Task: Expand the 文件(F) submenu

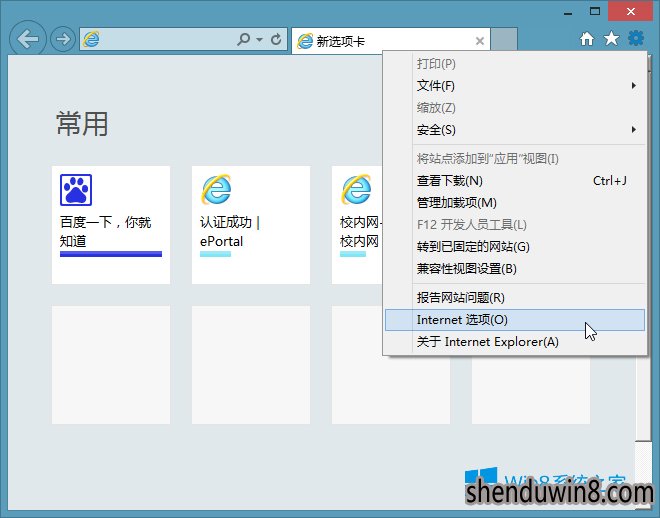Action: click(x=515, y=86)
